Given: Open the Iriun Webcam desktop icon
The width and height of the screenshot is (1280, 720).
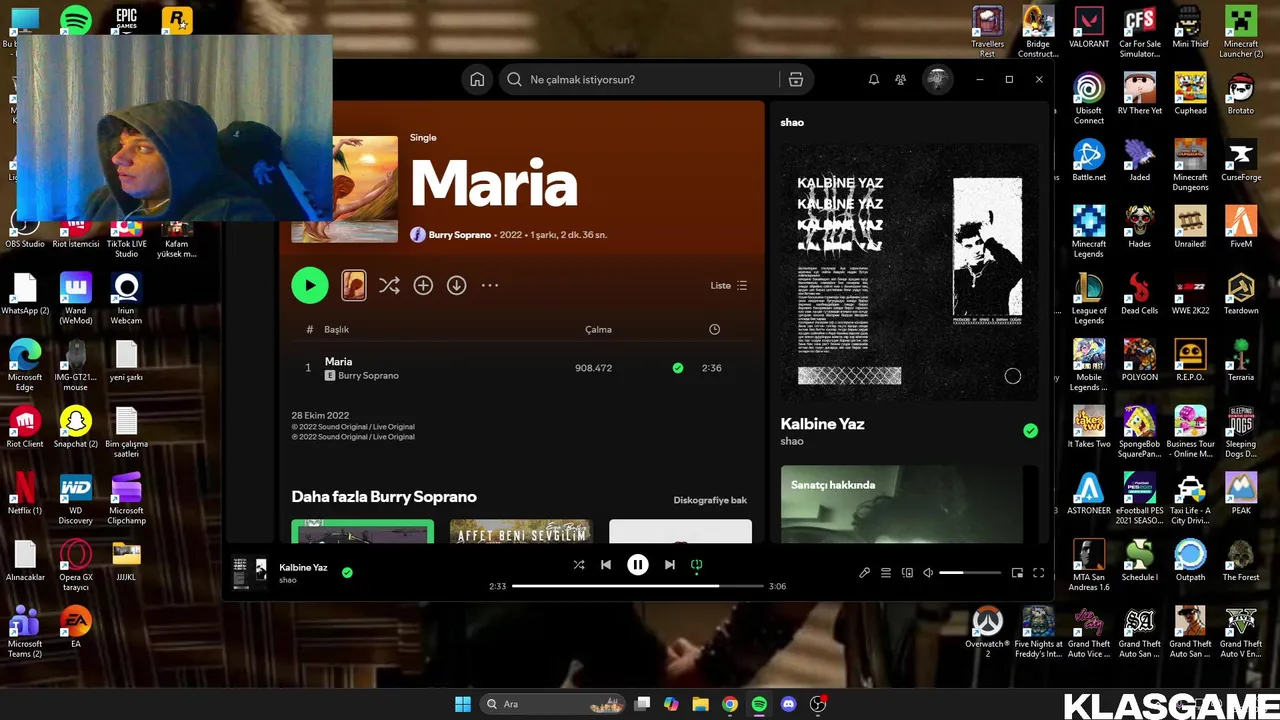Looking at the screenshot, I should (127, 299).
